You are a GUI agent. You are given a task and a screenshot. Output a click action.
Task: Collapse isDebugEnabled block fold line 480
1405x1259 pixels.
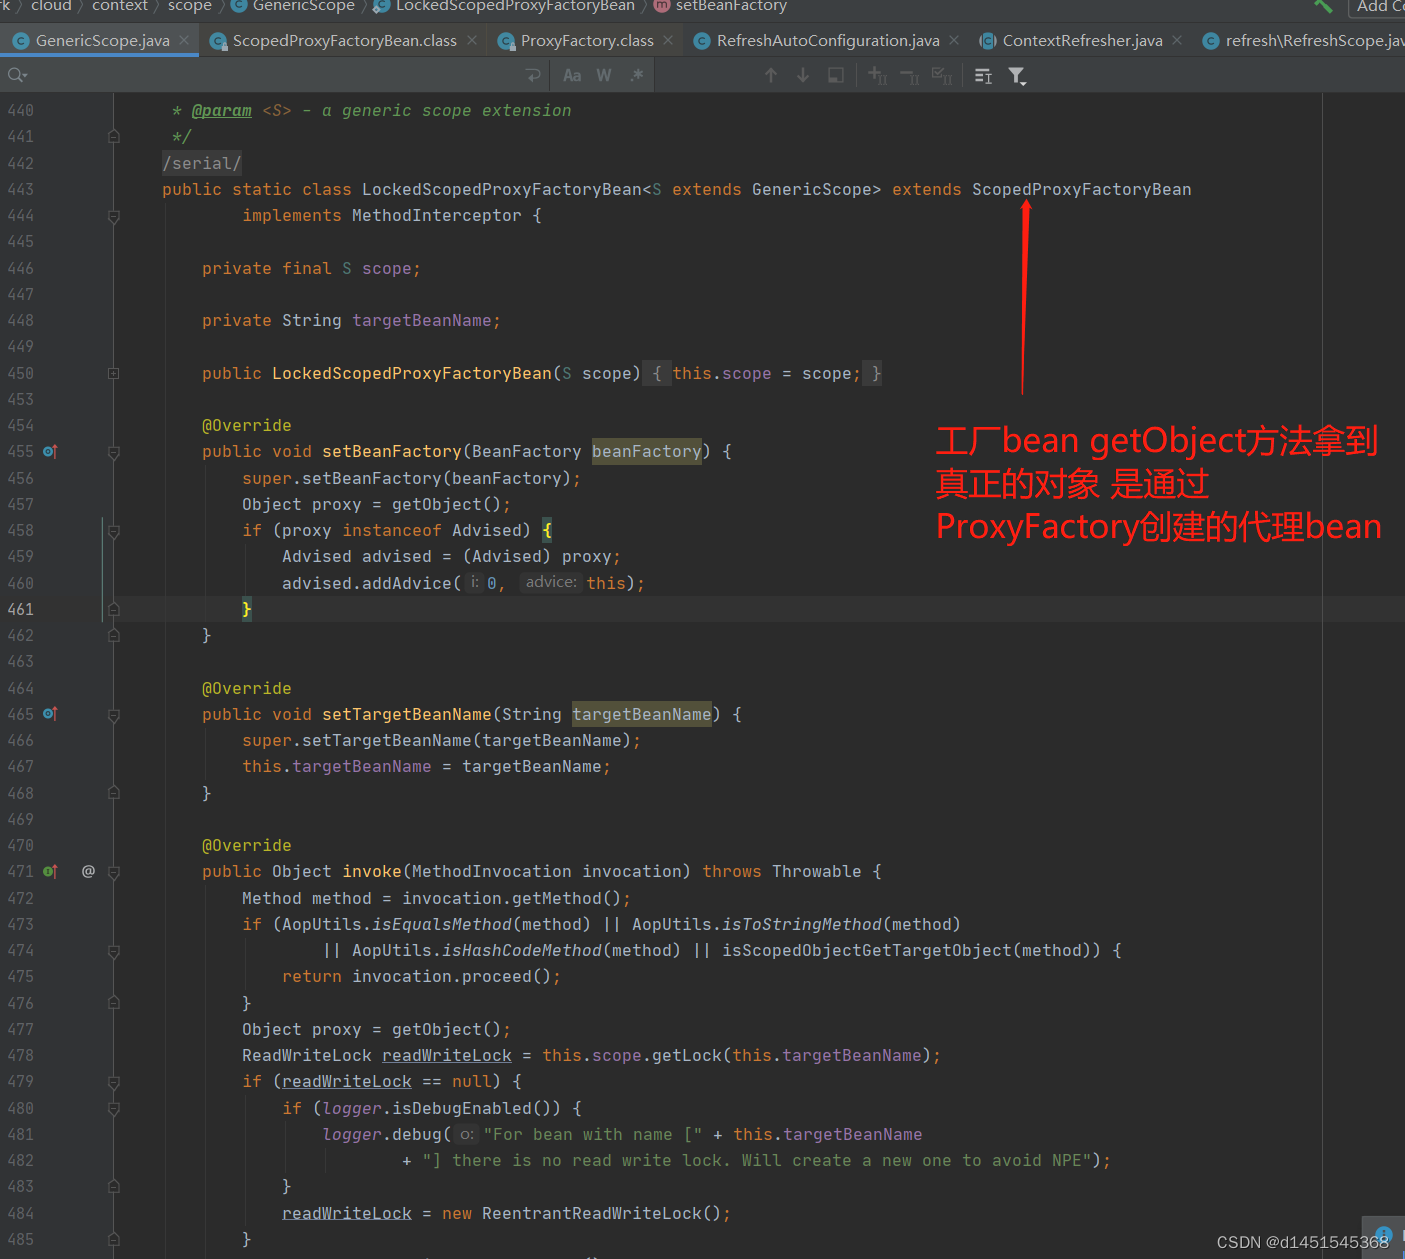coord(114,1108)
